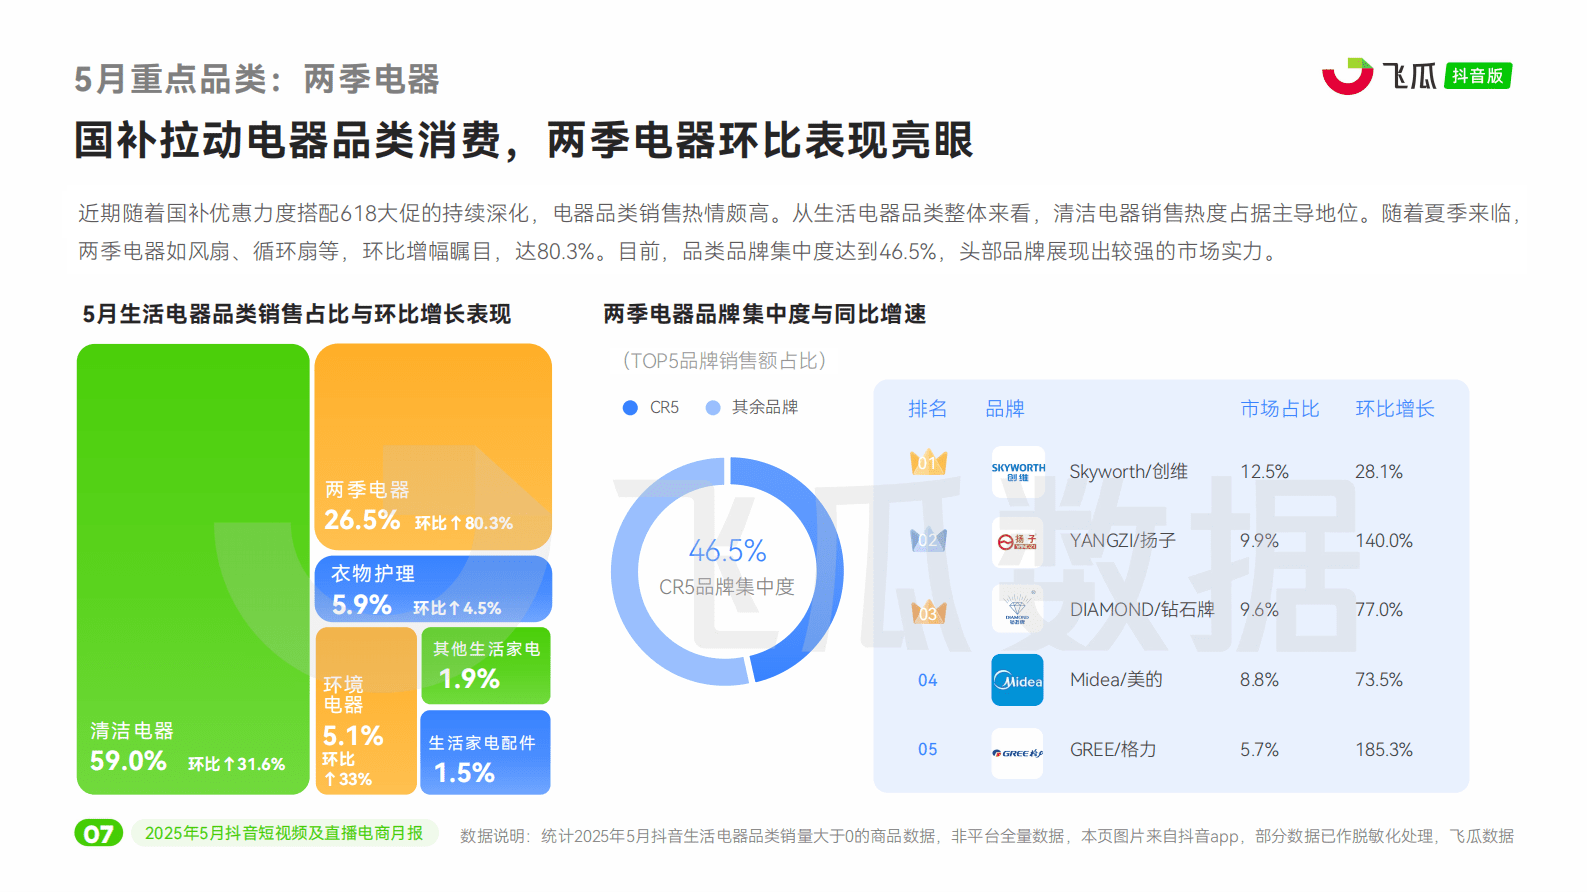
Task: Click Skyworth growth value 28.1%
Action: 1379,472
